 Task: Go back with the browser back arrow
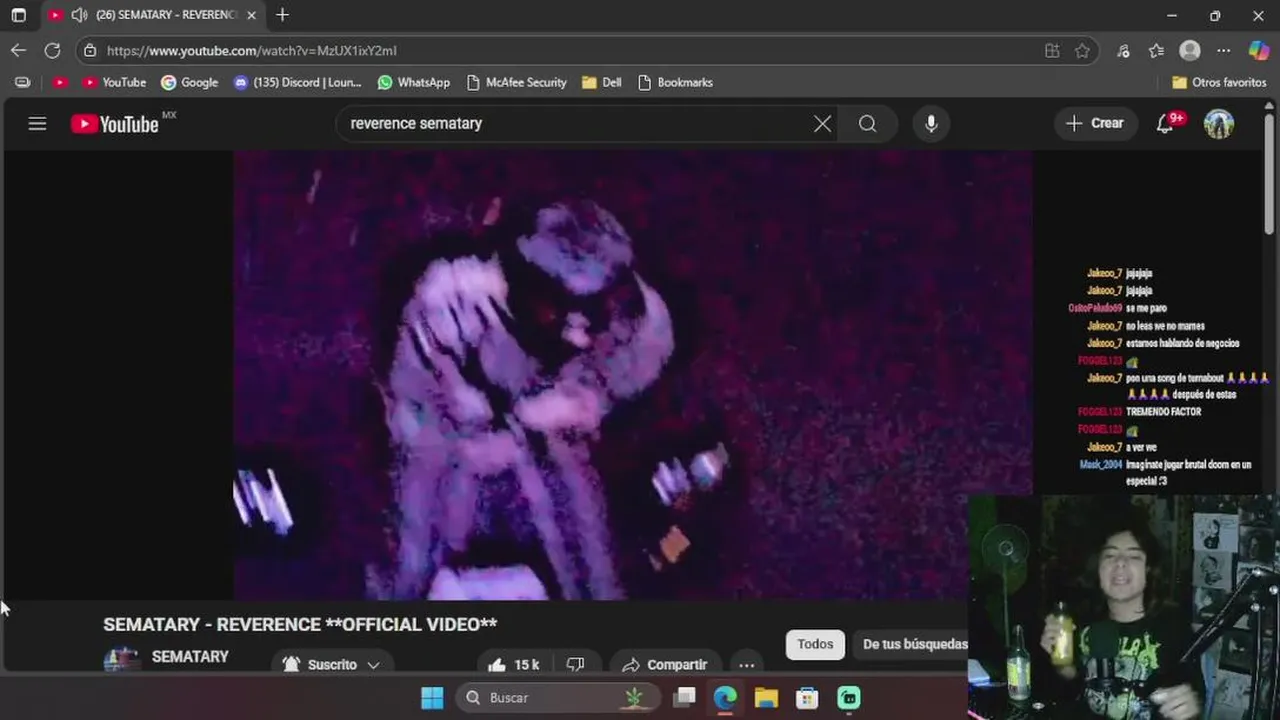tap(19, 50)
